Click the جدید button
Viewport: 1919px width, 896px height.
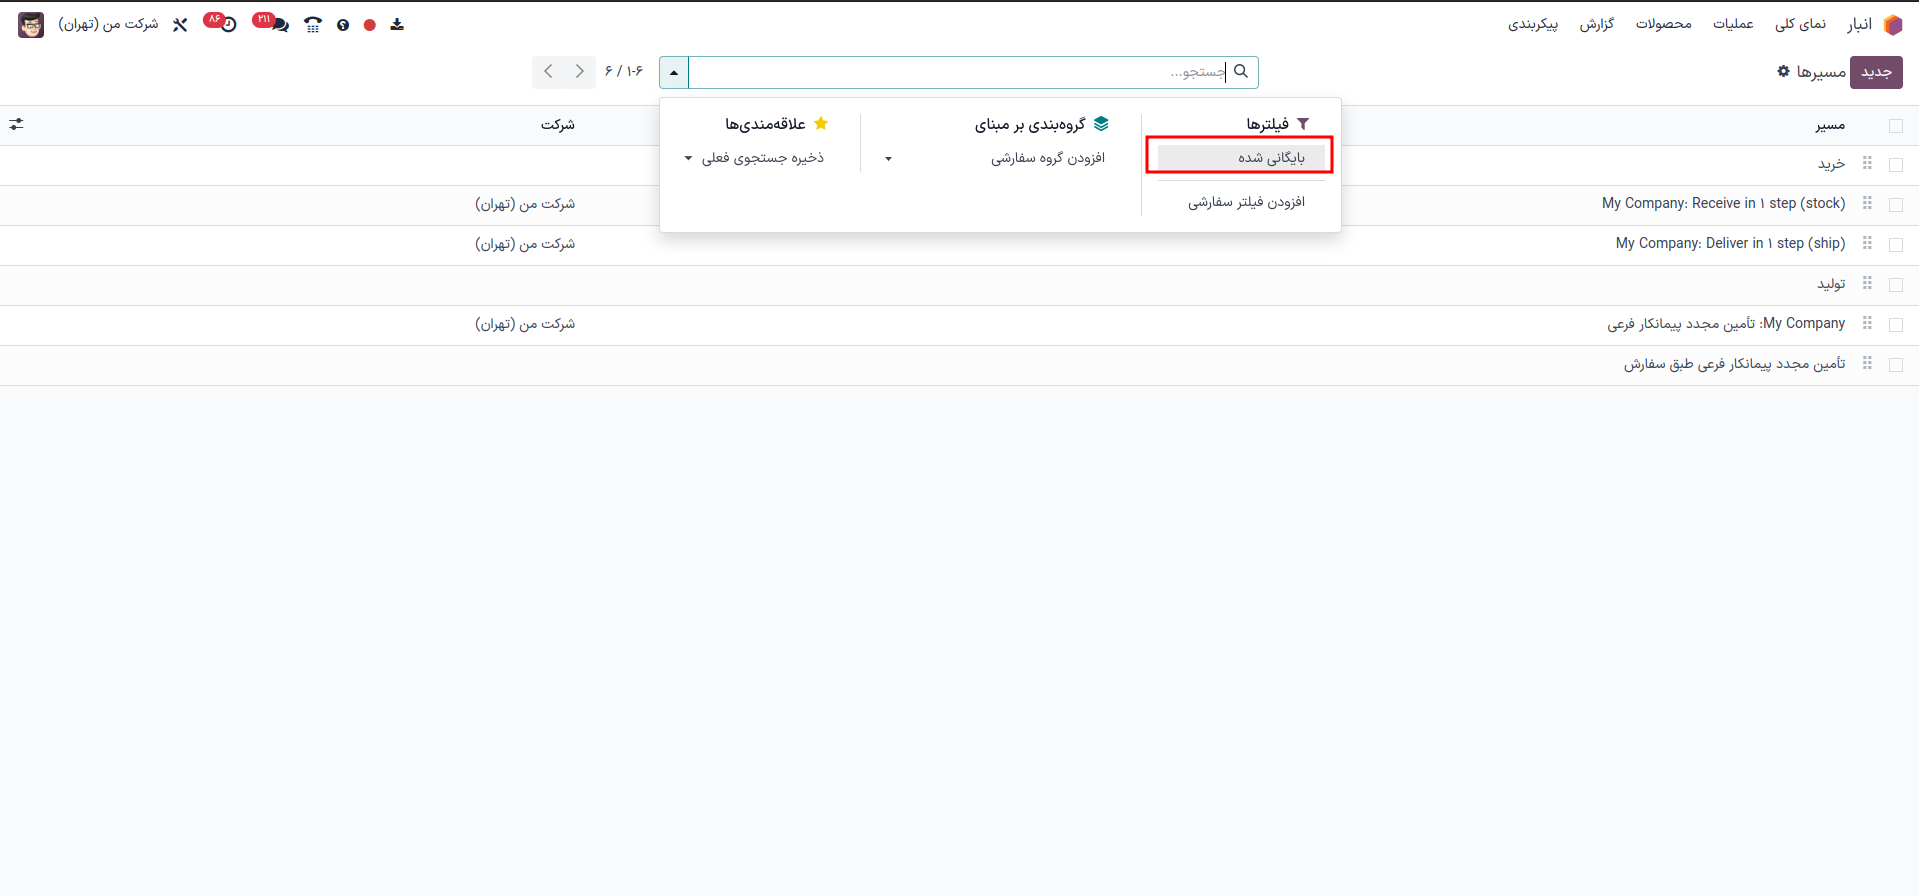1875,72
